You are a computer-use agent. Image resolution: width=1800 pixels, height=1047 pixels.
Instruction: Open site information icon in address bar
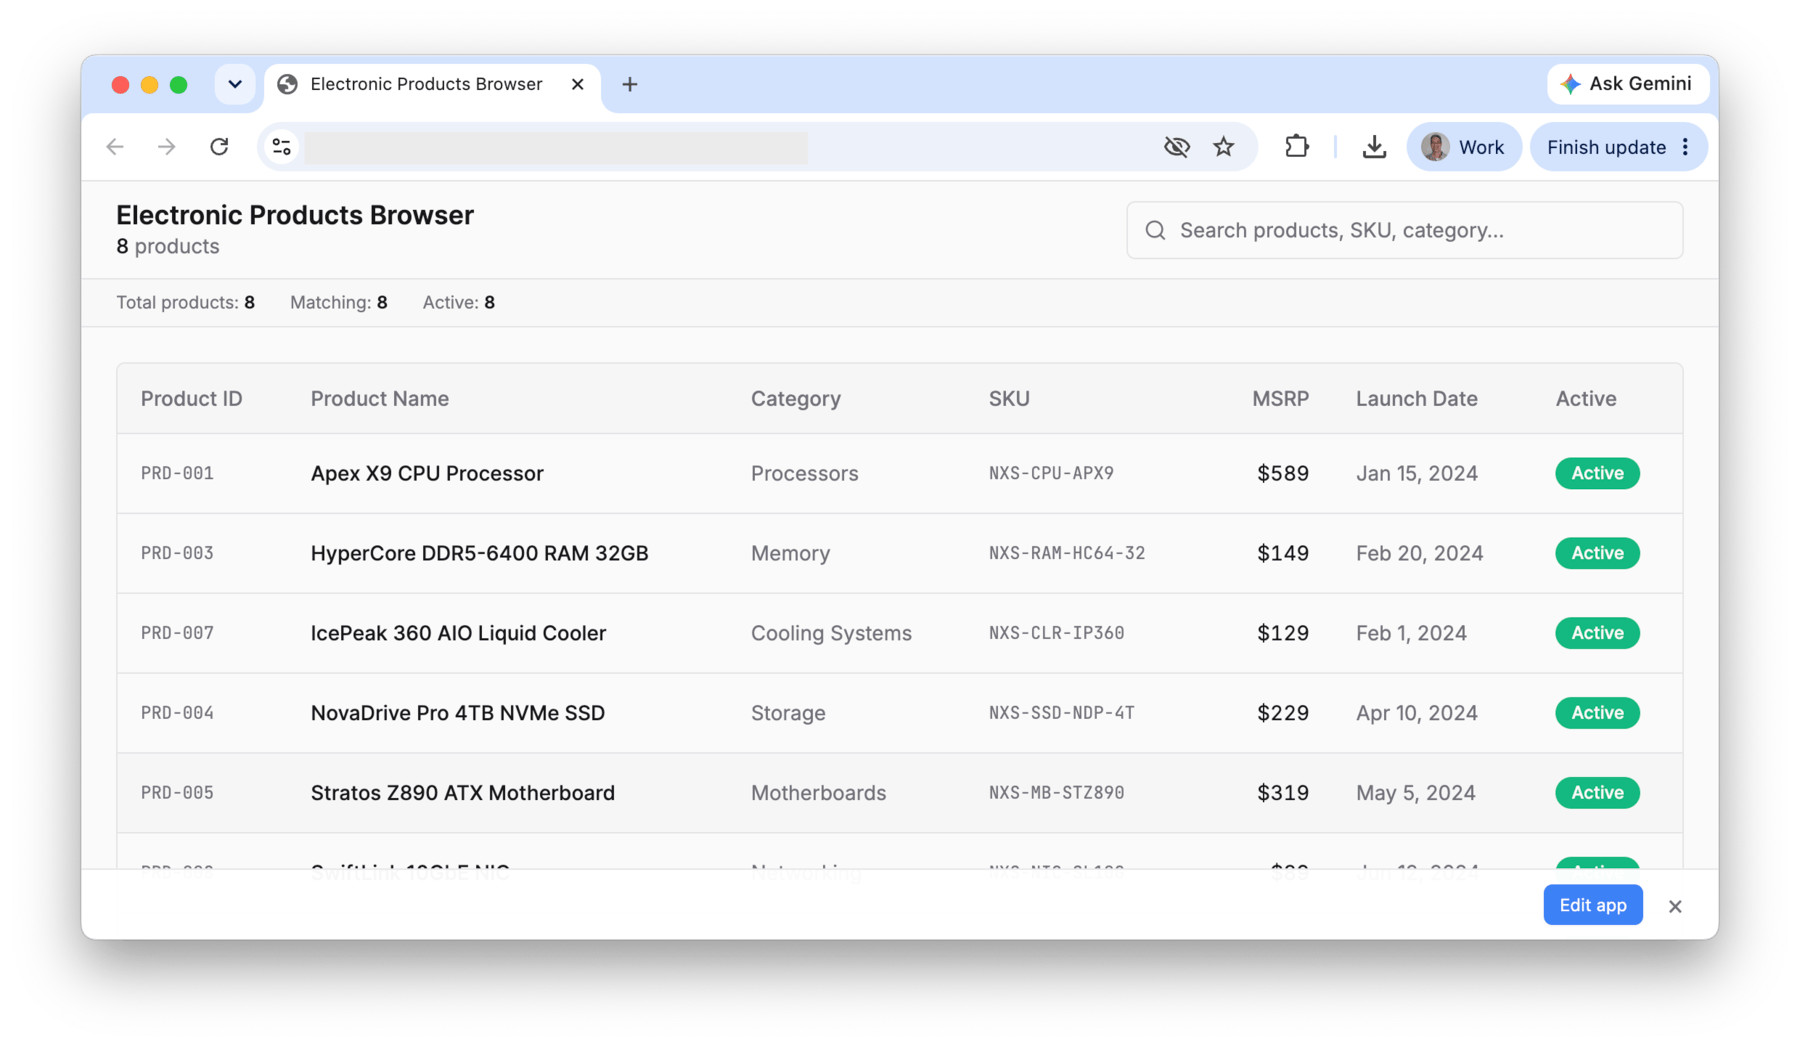[x=282, y=147]
